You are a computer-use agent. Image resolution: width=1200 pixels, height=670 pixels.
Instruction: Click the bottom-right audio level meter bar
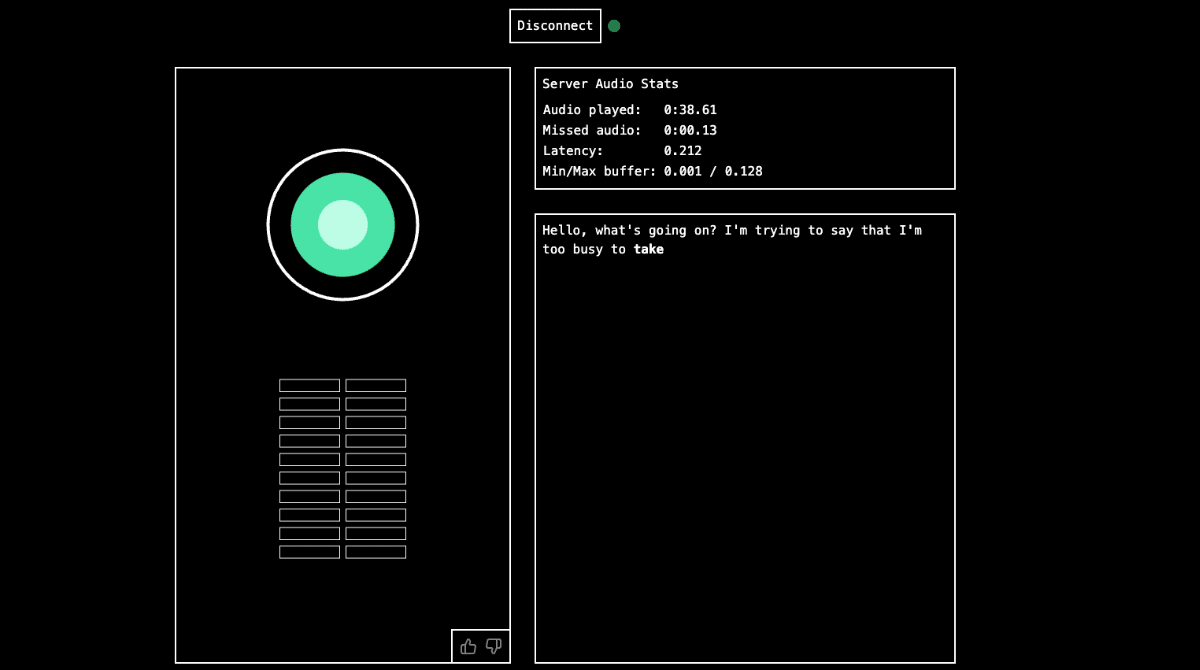click(x=376, y=552)
